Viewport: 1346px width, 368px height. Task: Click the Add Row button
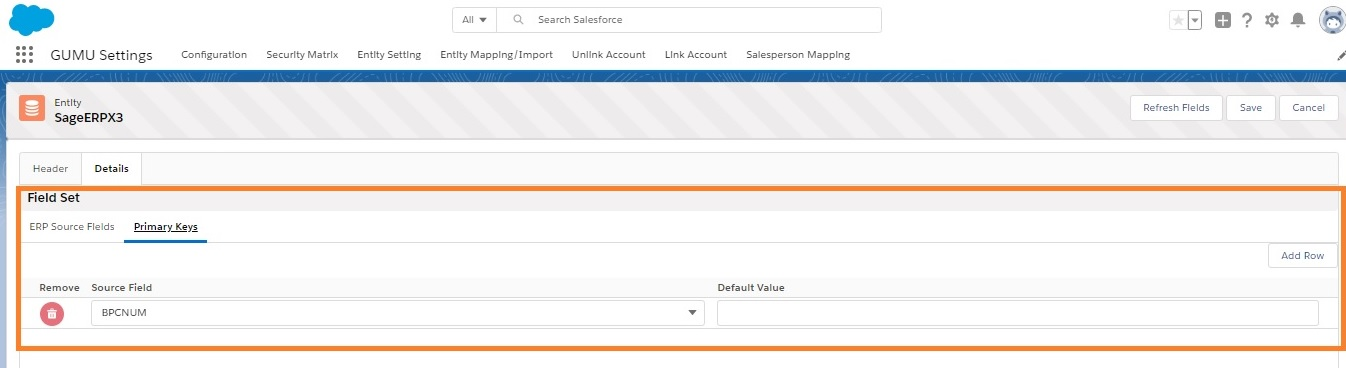1303,256
